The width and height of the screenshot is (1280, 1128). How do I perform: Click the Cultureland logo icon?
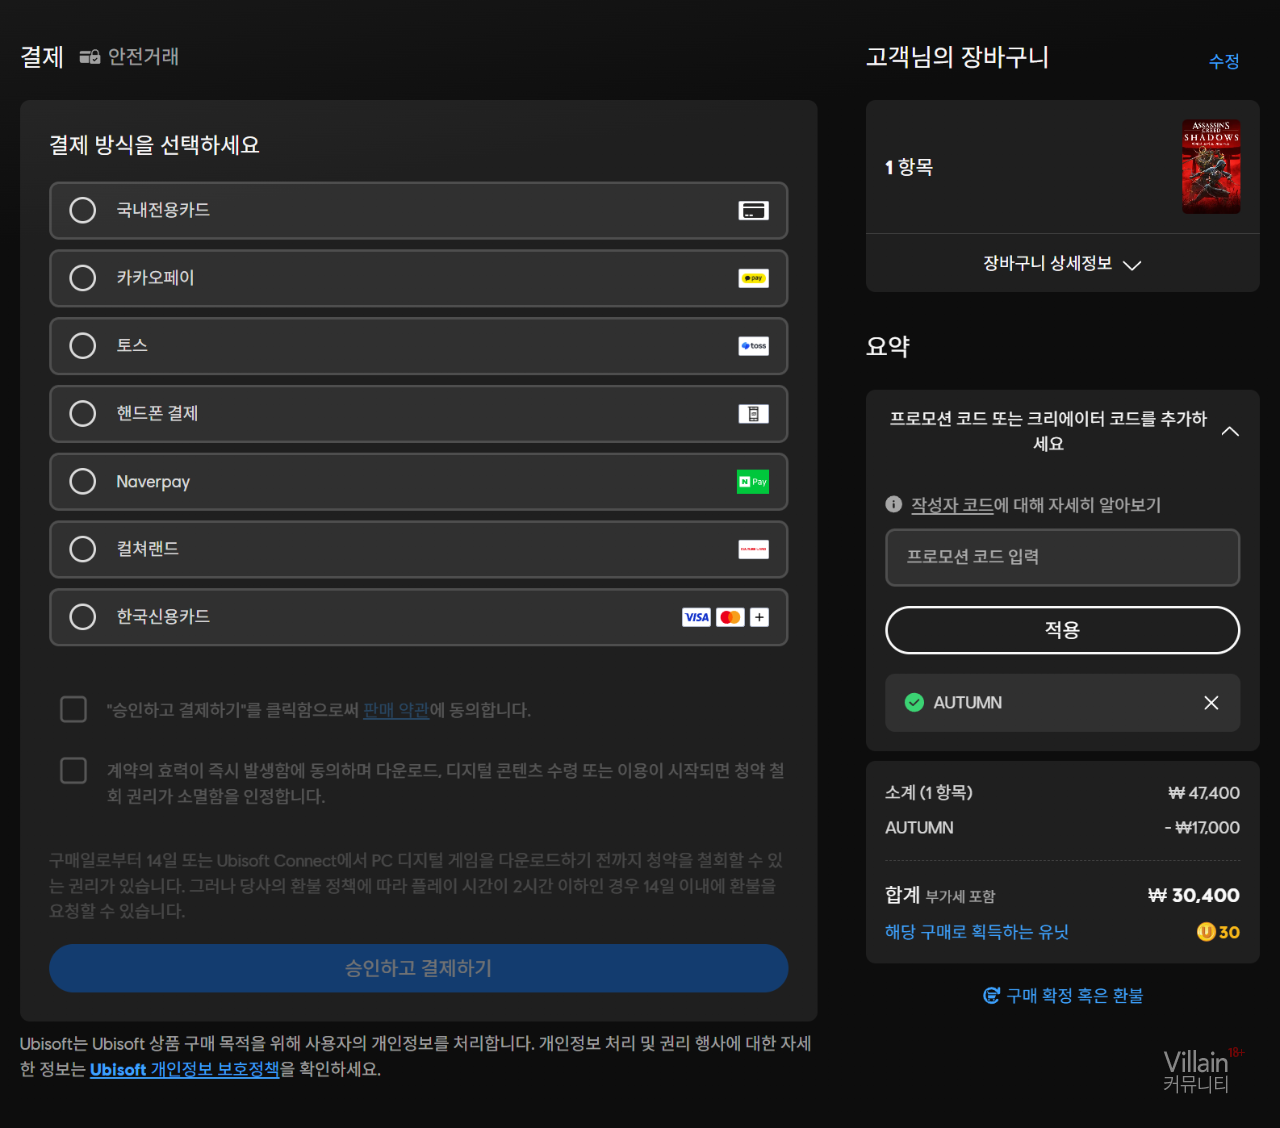753,549
